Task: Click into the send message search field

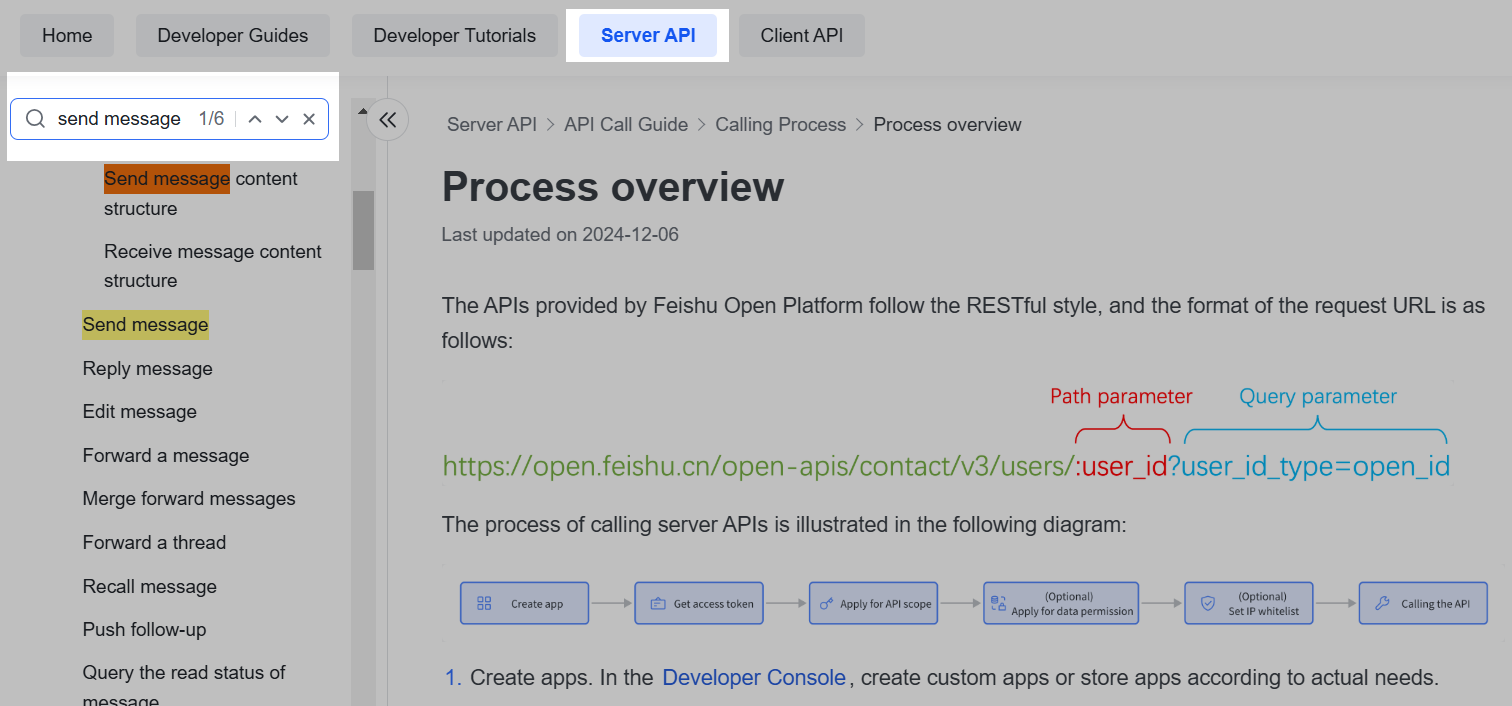Action: pos(120,119)
